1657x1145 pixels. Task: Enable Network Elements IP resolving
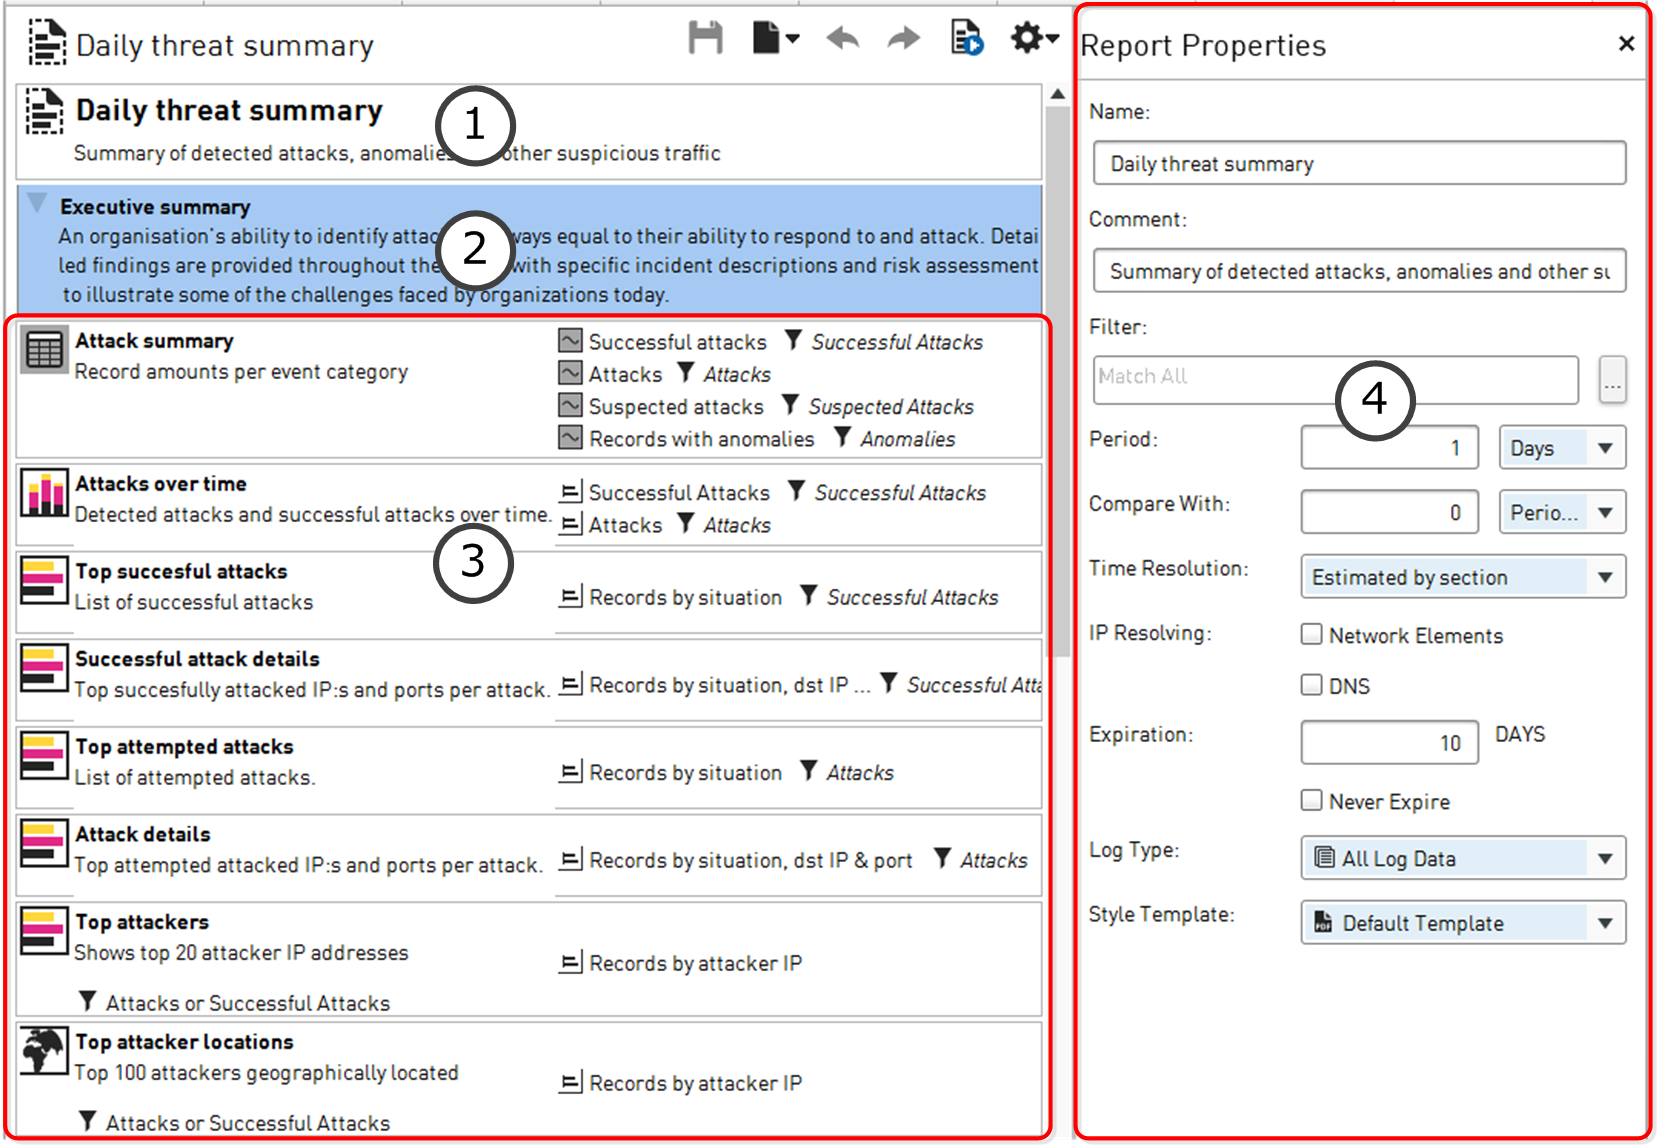click(x=1311, y=634)
